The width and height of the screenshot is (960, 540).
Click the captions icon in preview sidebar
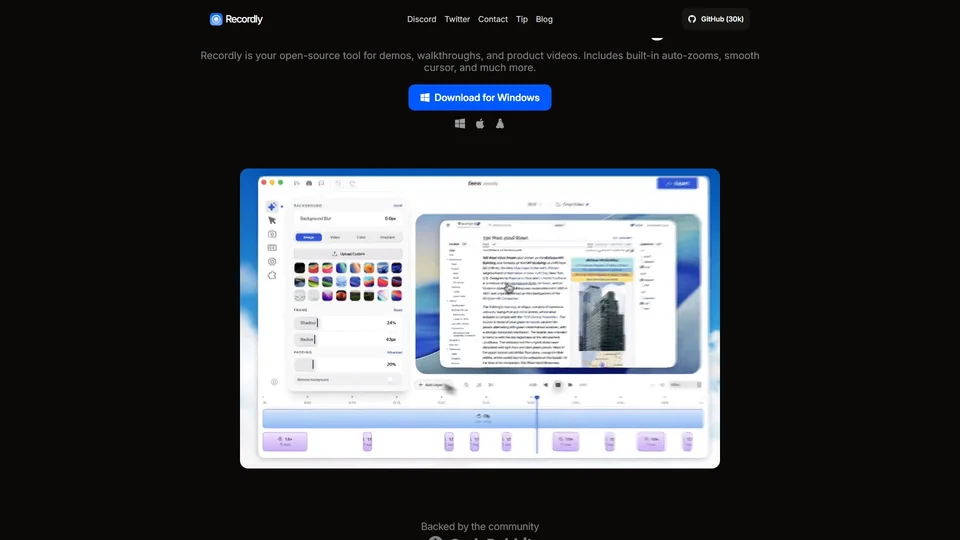coord(272,248)
